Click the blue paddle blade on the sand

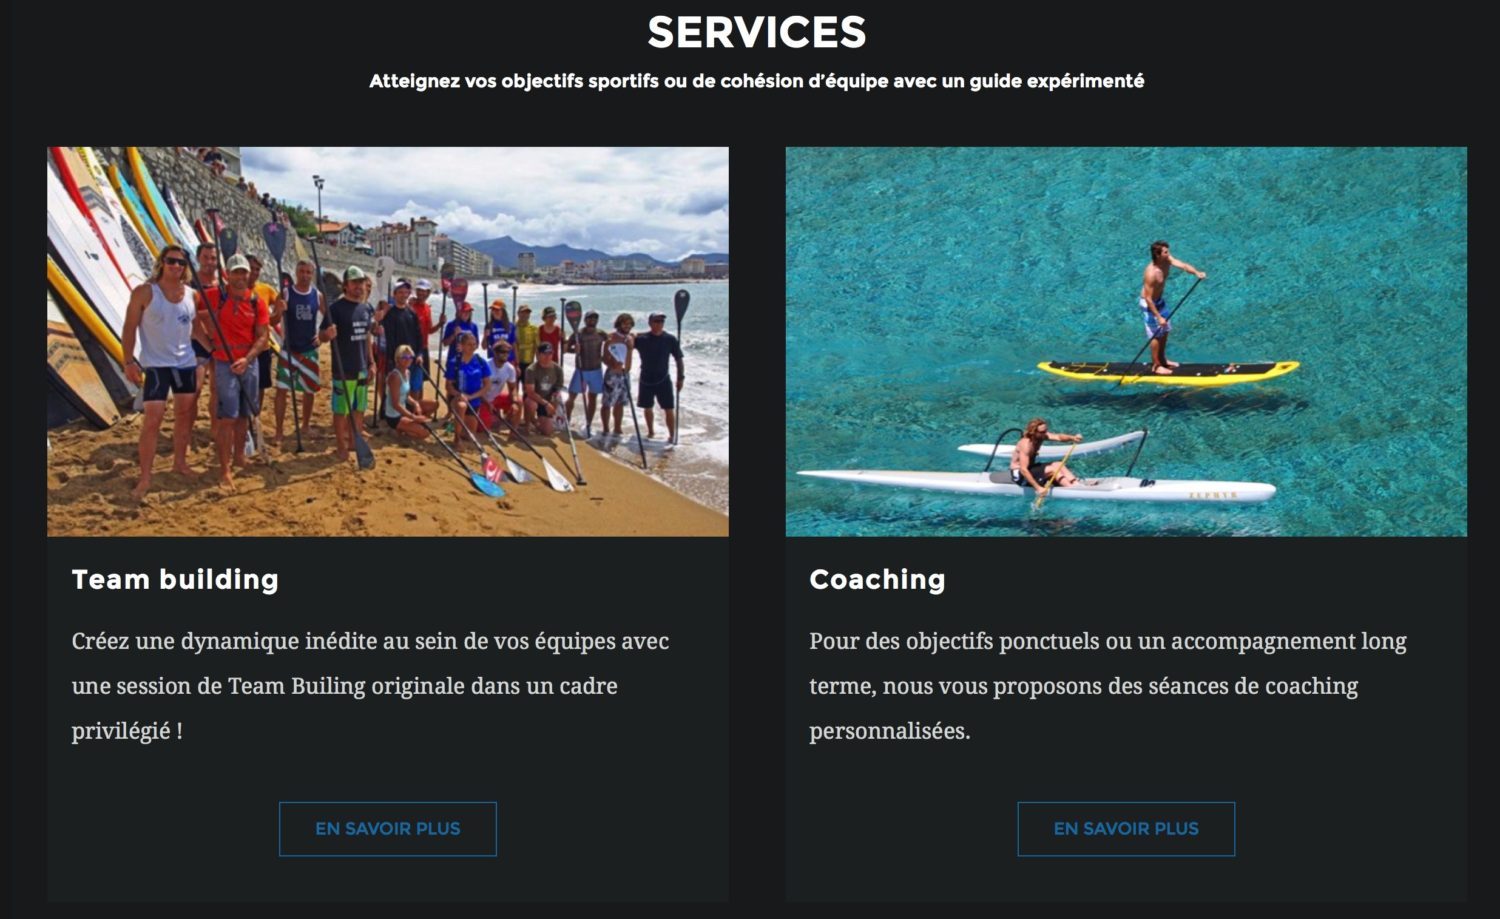tap(487, 484)
